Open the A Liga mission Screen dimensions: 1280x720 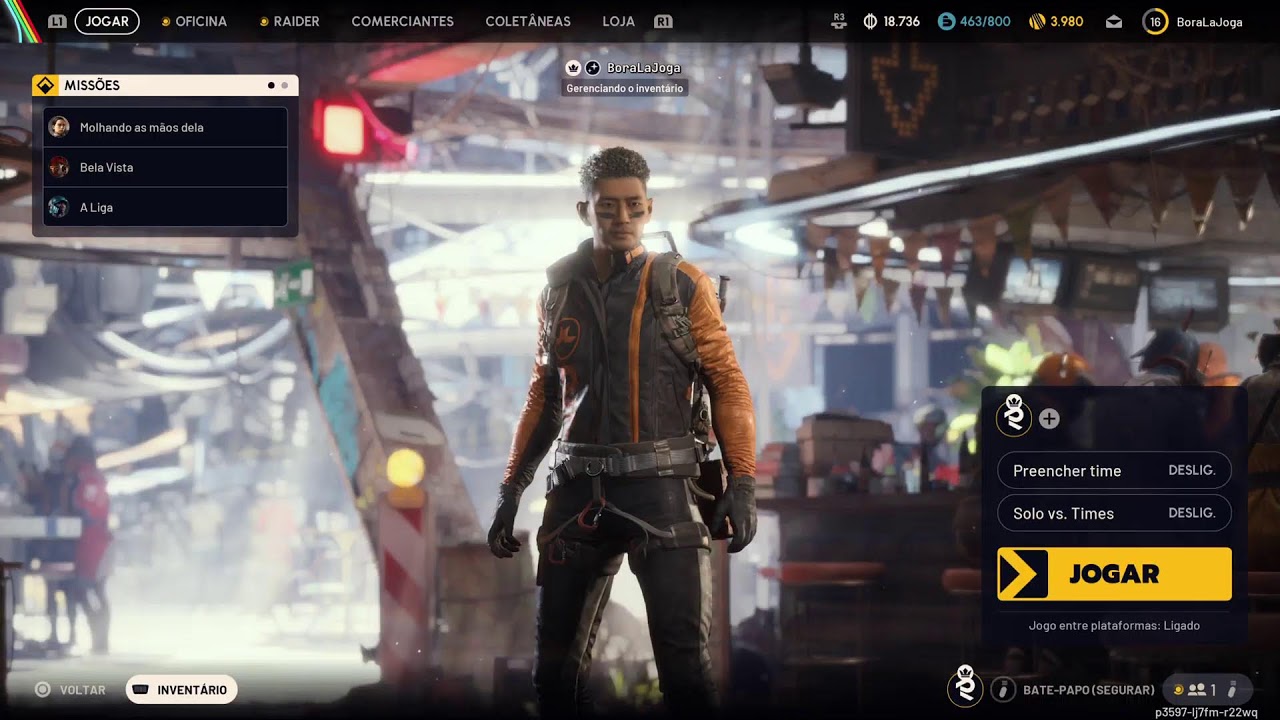pos(166,207)
